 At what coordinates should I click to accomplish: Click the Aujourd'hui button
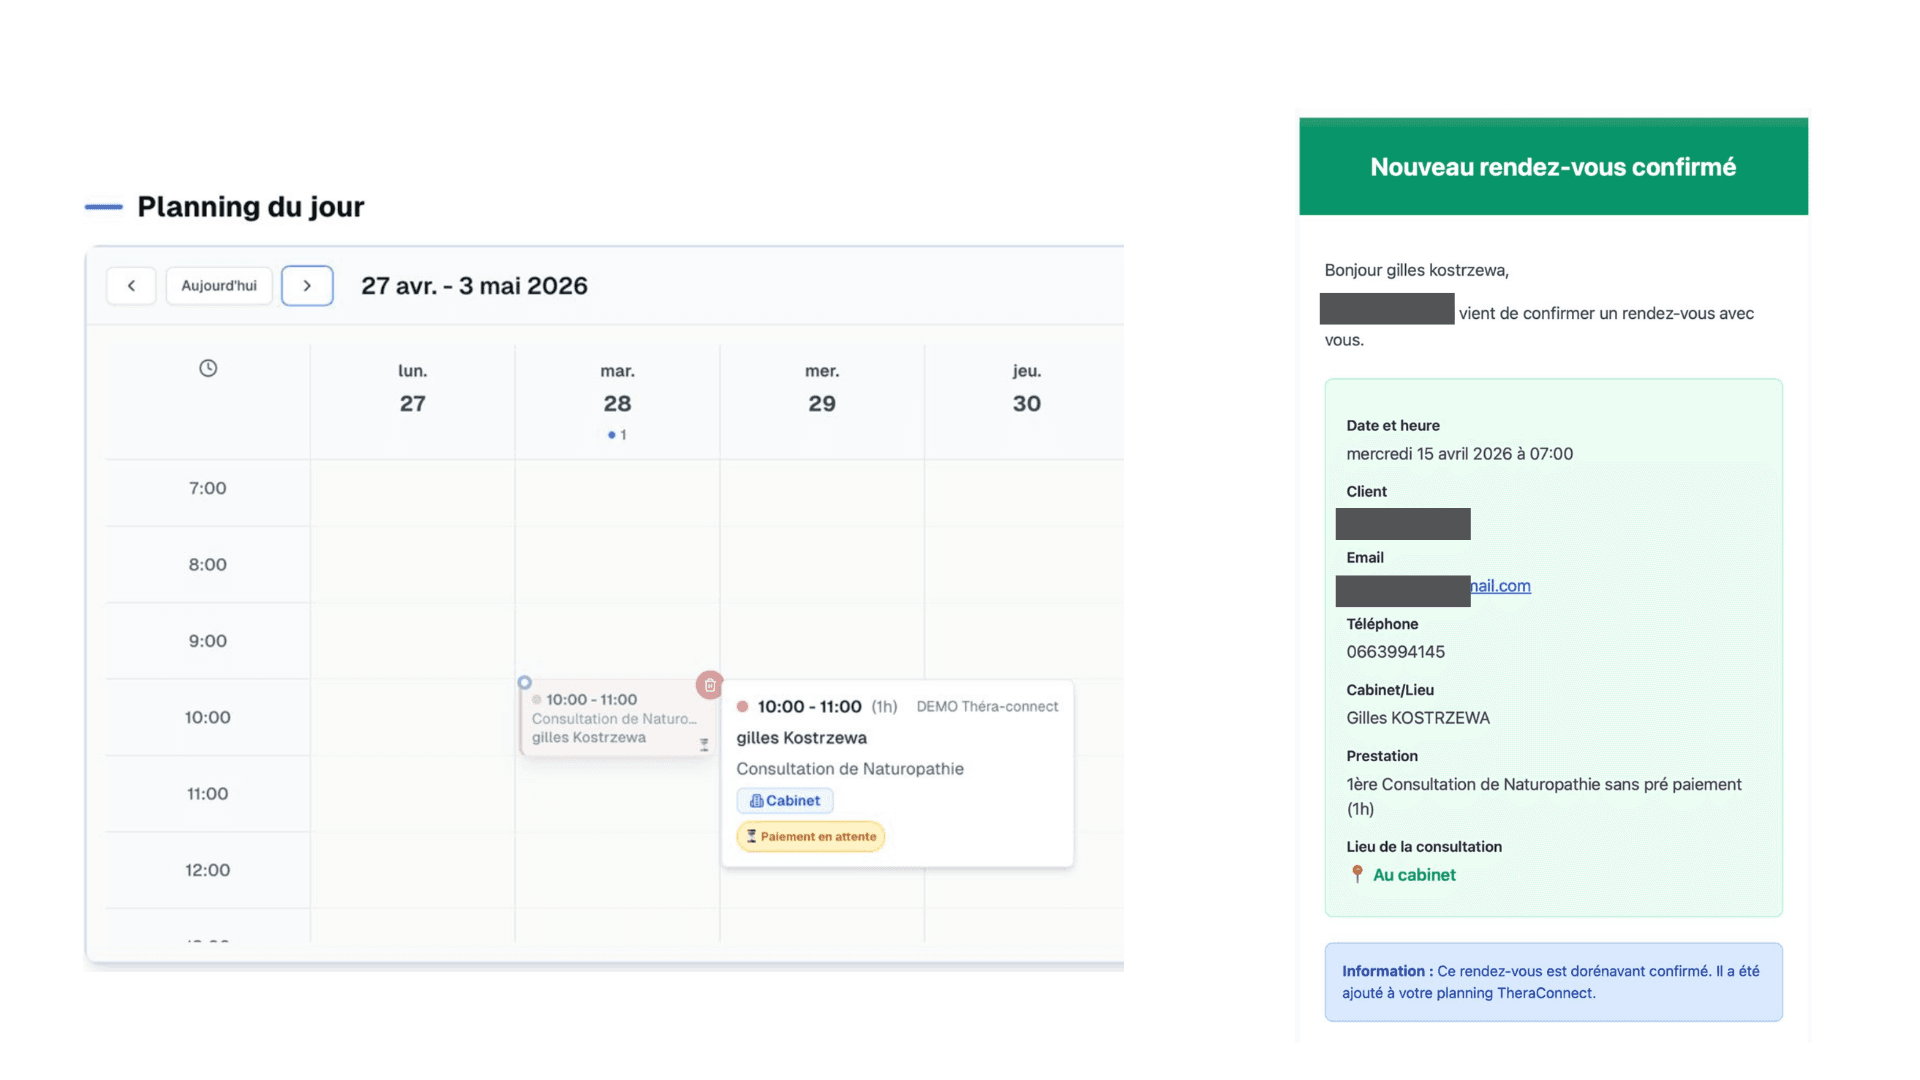coord(219,285)
